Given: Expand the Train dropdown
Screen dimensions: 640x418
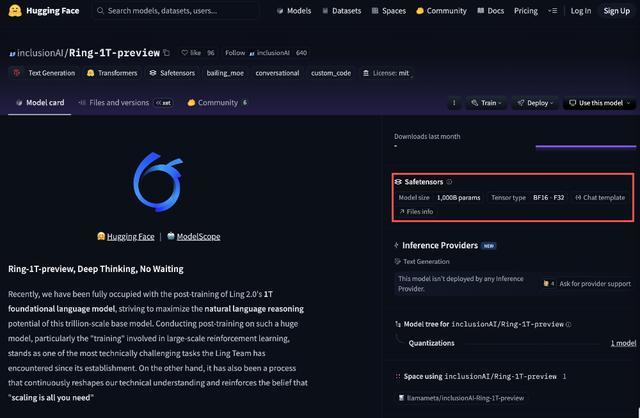Looking at the screenshot, I should 486,102.
